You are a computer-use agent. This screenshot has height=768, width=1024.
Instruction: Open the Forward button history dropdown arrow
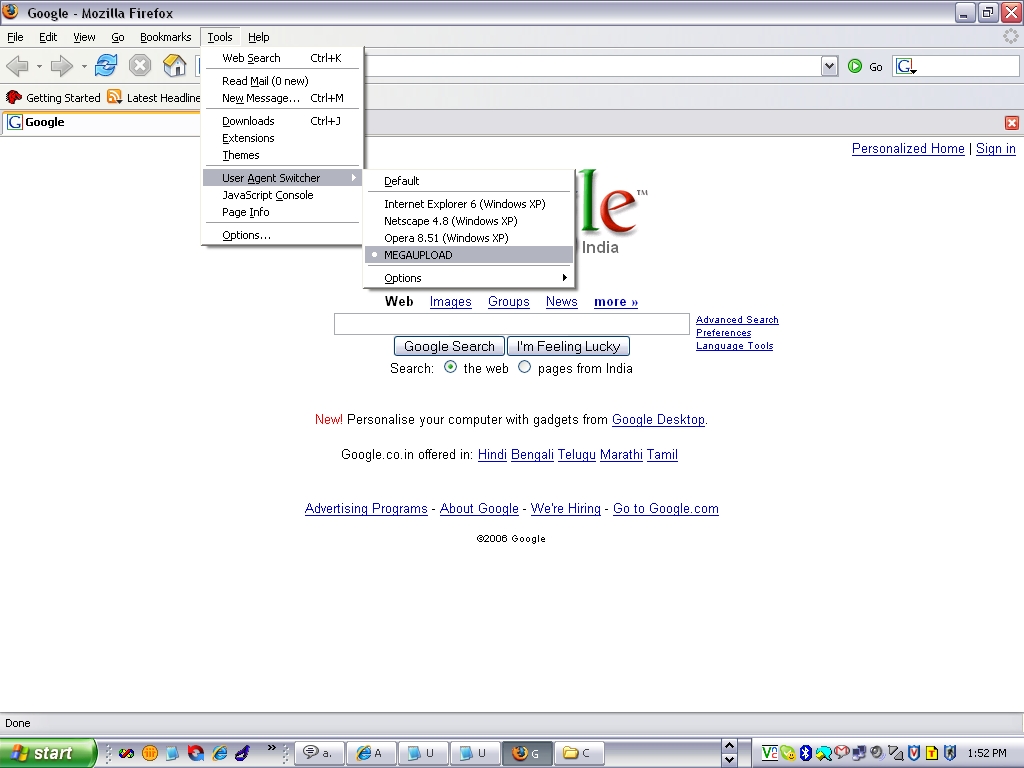point(84,67)
